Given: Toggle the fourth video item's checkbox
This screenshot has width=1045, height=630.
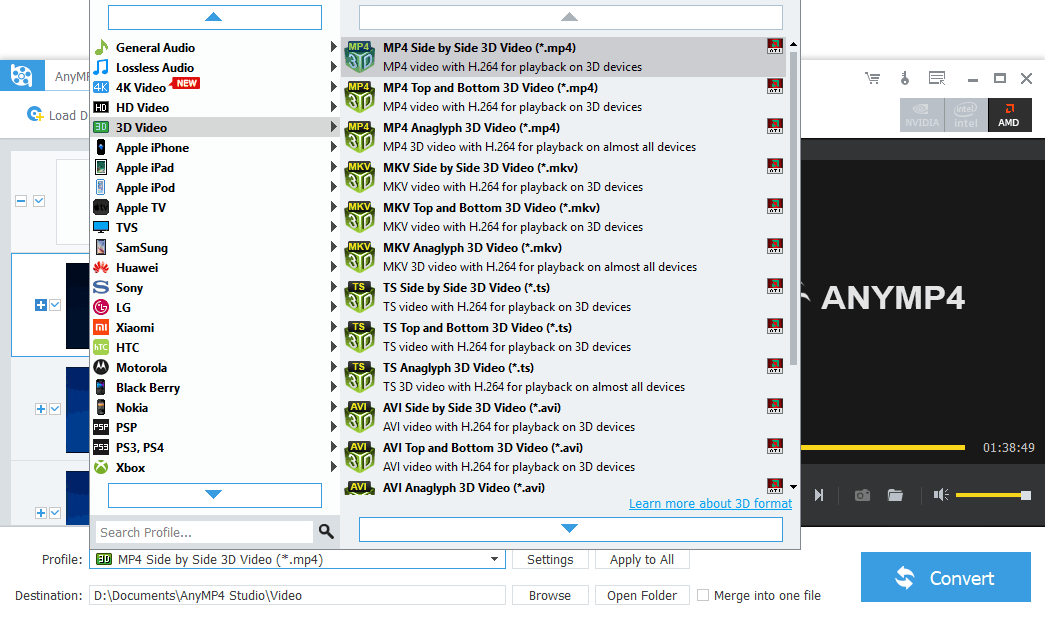Looking at the screenshot, I should pyautogui.click(x=55, y=513).
